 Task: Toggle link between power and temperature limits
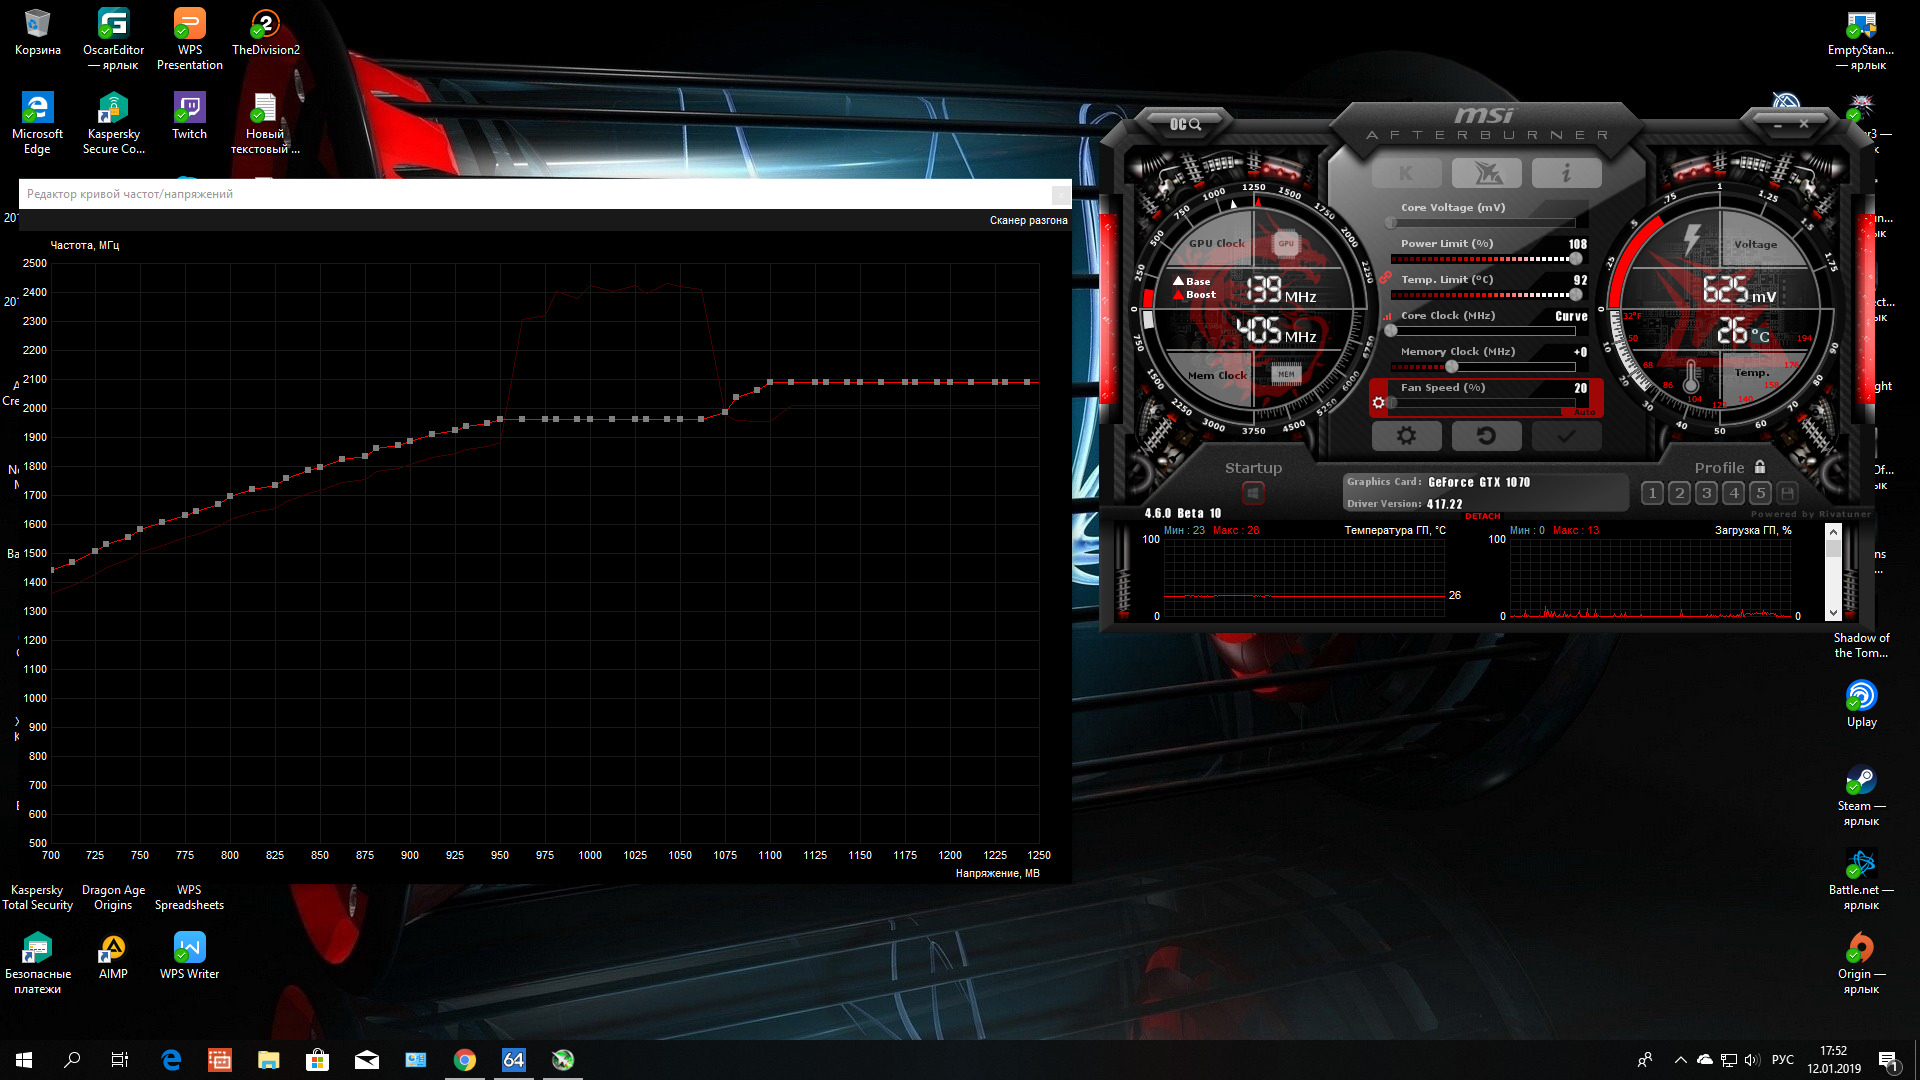tap(1385, 279)
